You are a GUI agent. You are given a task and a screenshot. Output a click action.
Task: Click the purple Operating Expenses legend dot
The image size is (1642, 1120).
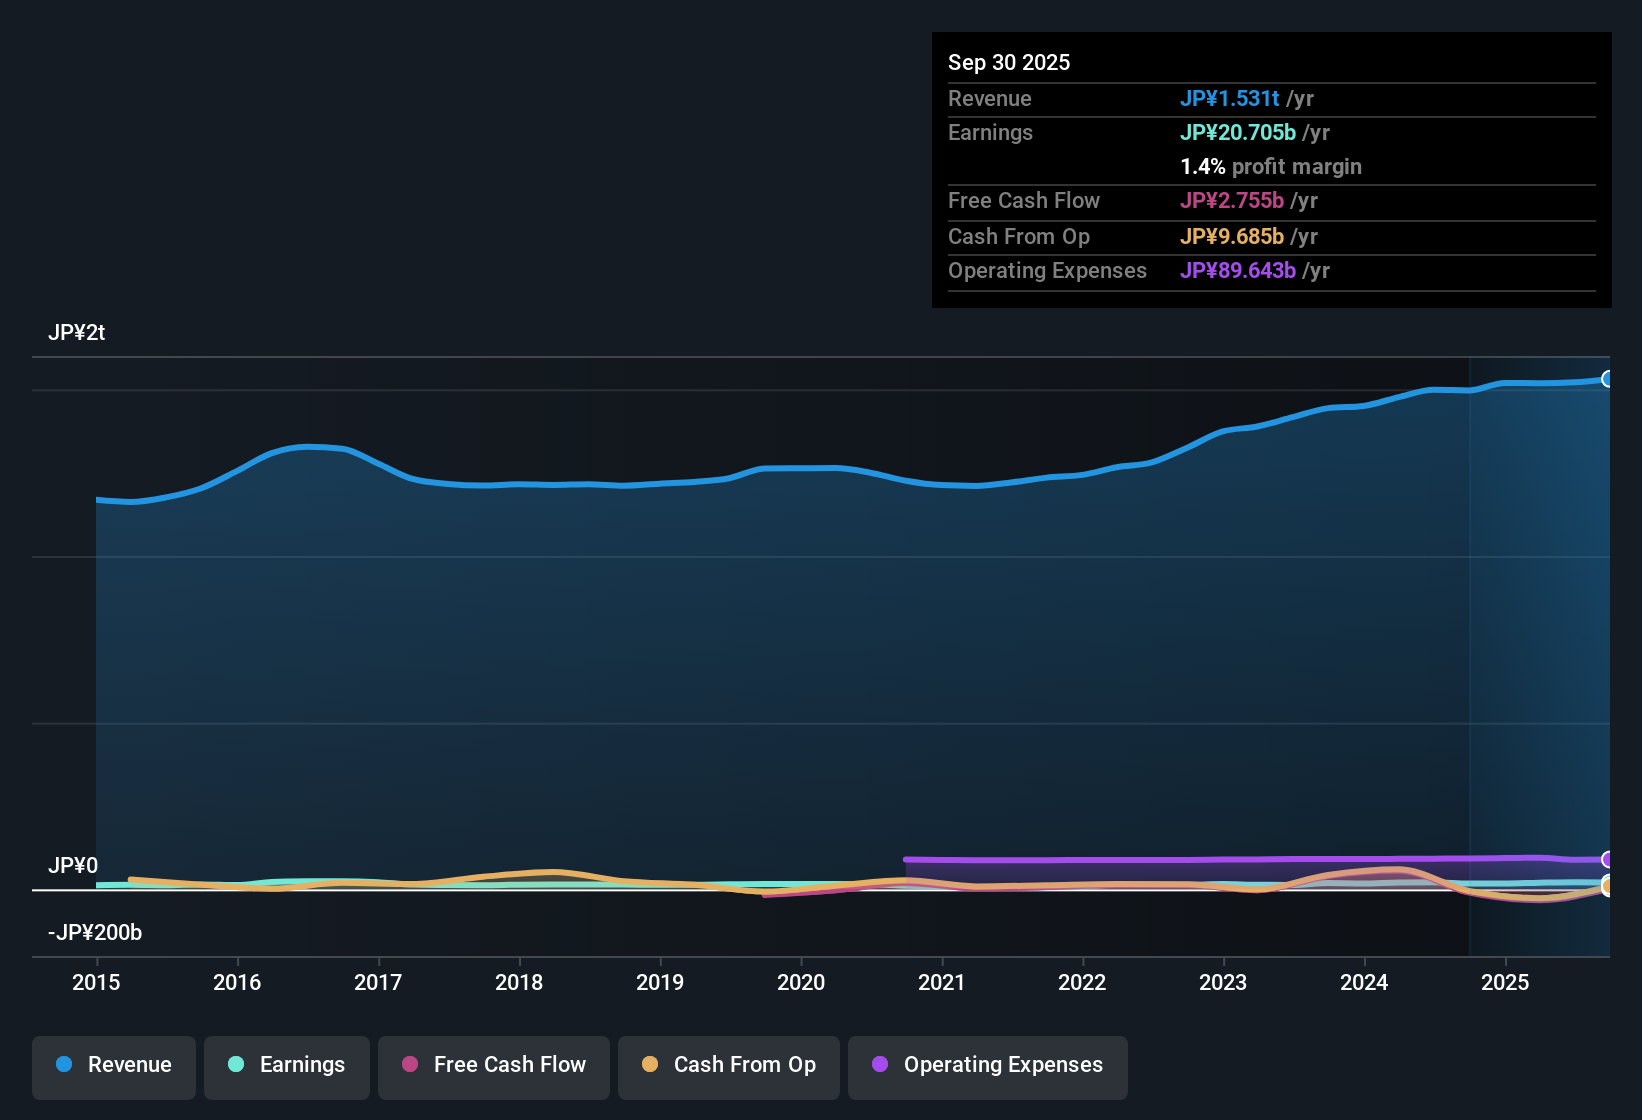click(880, 1065)
